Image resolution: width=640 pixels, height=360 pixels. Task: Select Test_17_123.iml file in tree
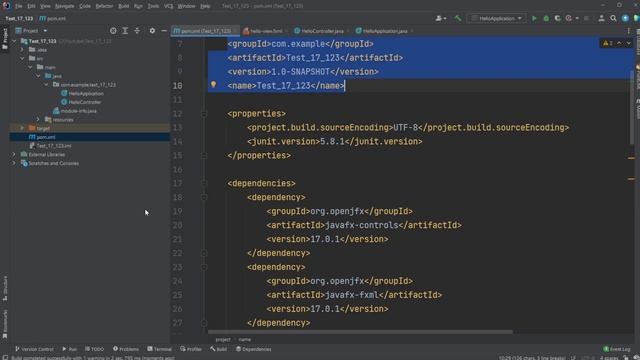tap(53, 146)
